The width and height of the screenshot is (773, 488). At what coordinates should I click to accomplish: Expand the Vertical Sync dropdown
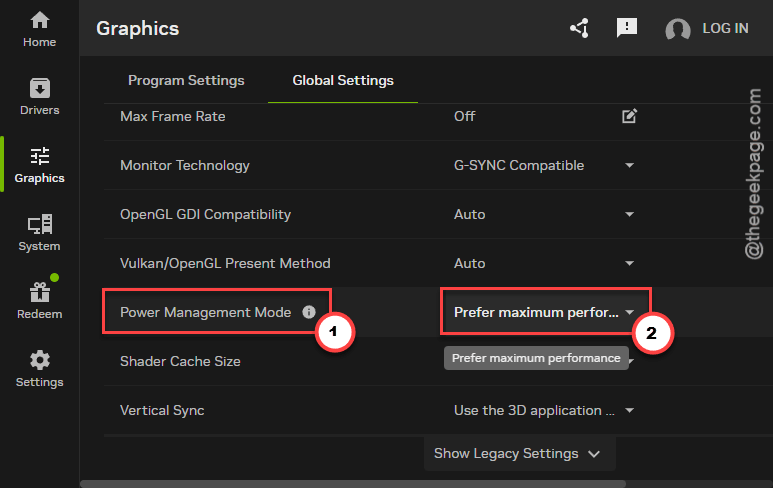(x=544, y=410)
